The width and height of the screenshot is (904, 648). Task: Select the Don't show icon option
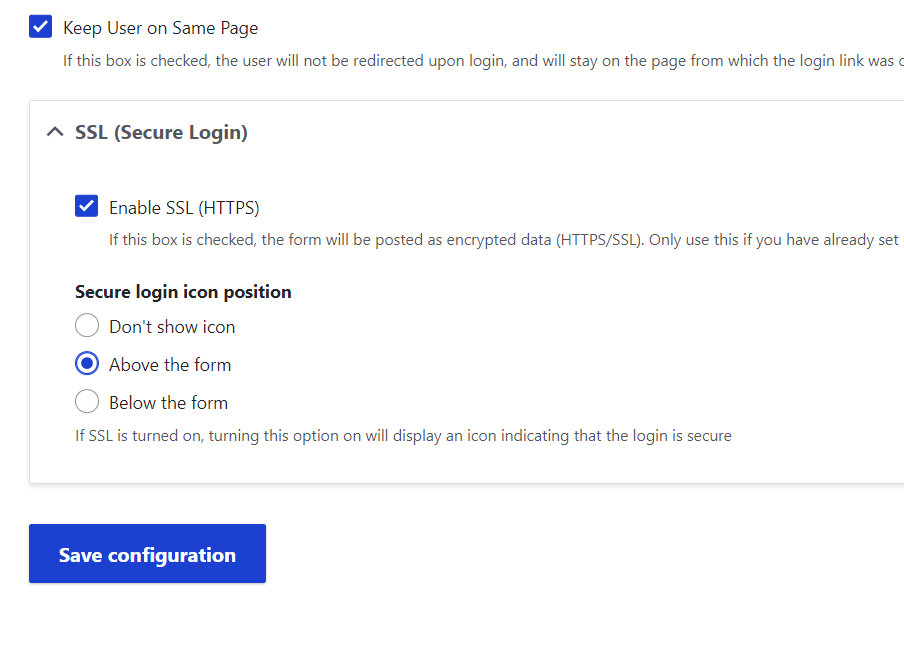87,325
